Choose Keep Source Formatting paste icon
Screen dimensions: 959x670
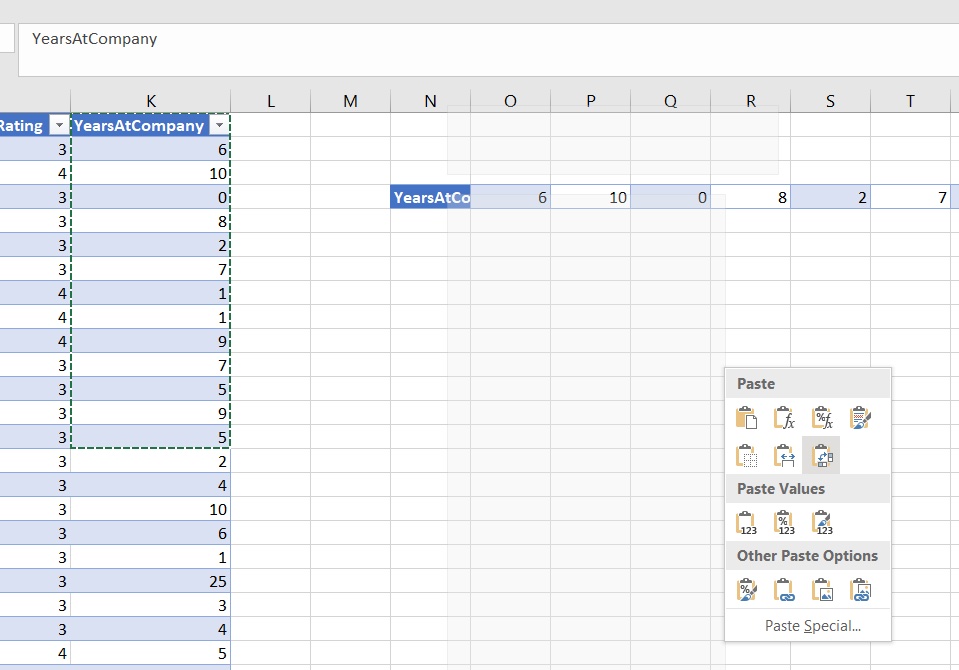(860, 418)
